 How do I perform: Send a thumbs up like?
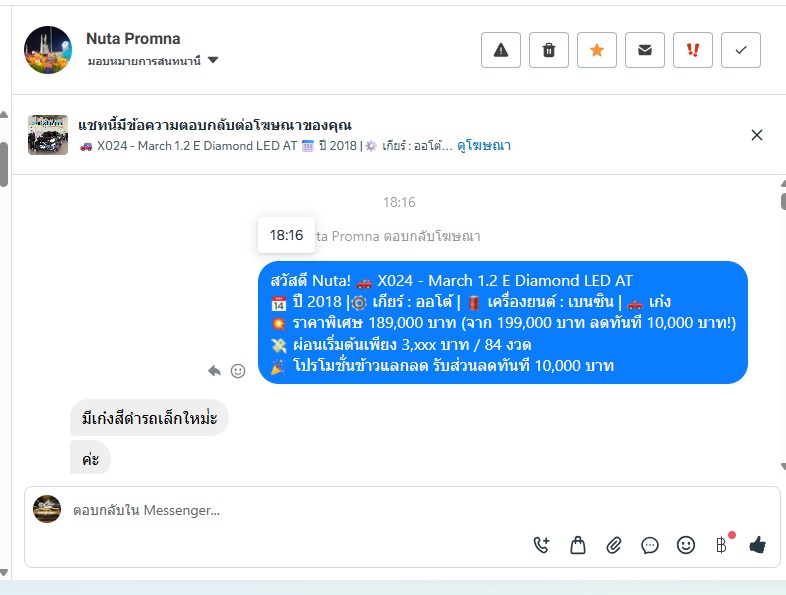click(757, 545)
